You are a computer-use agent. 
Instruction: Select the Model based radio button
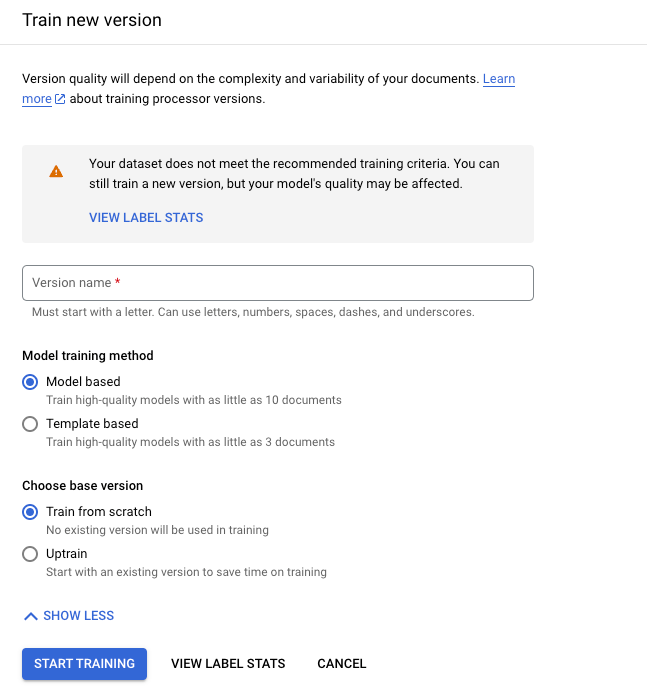point(30,382)
